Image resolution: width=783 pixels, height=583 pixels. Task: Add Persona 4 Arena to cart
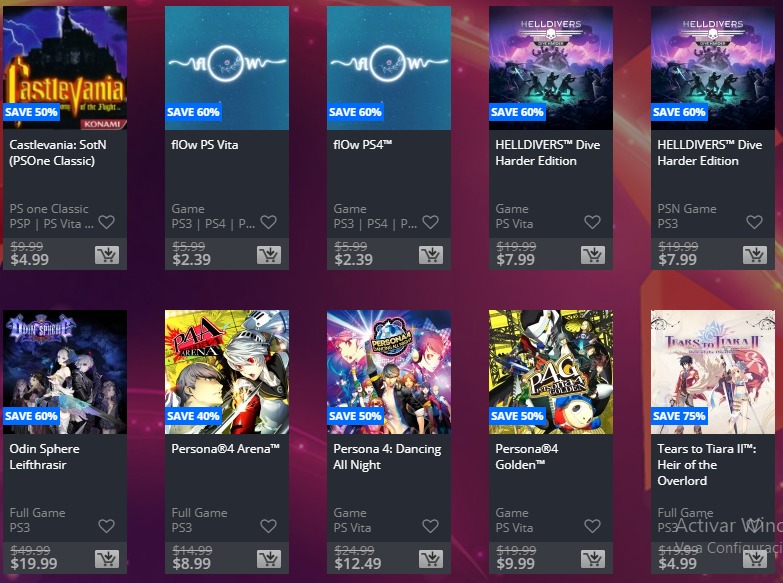pos(269,559)
